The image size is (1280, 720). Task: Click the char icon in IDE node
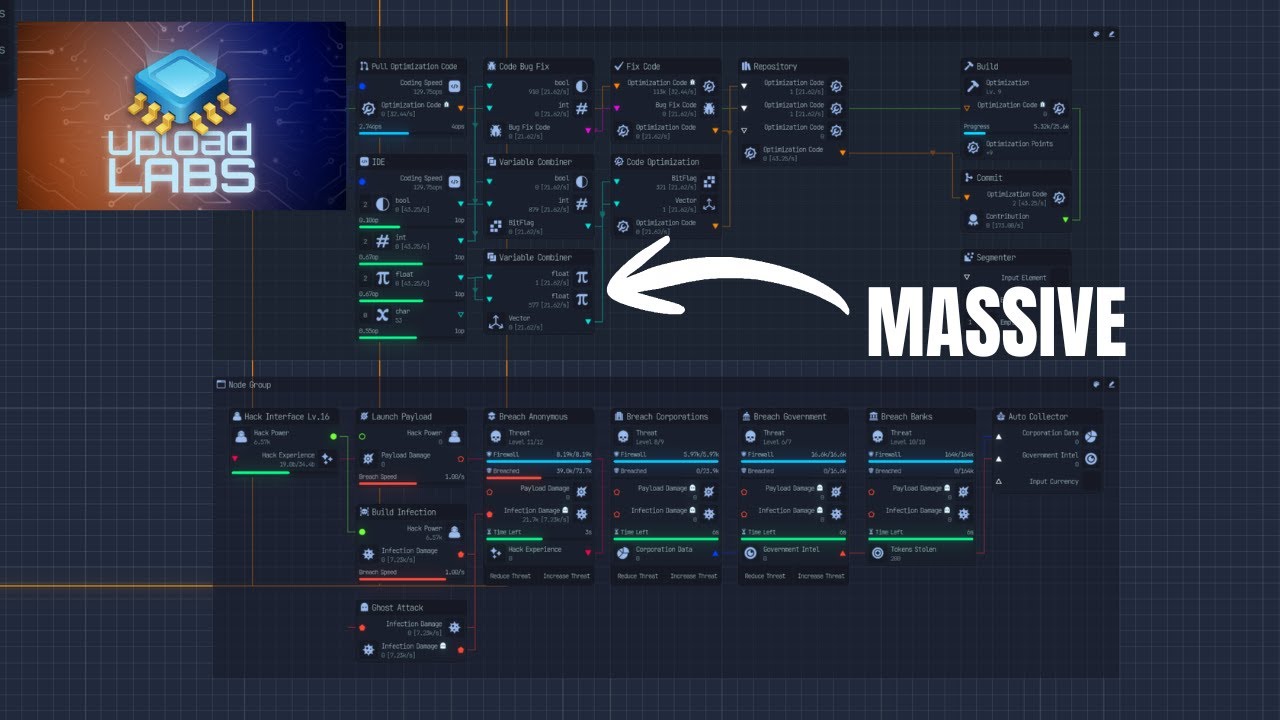[382, 314]
